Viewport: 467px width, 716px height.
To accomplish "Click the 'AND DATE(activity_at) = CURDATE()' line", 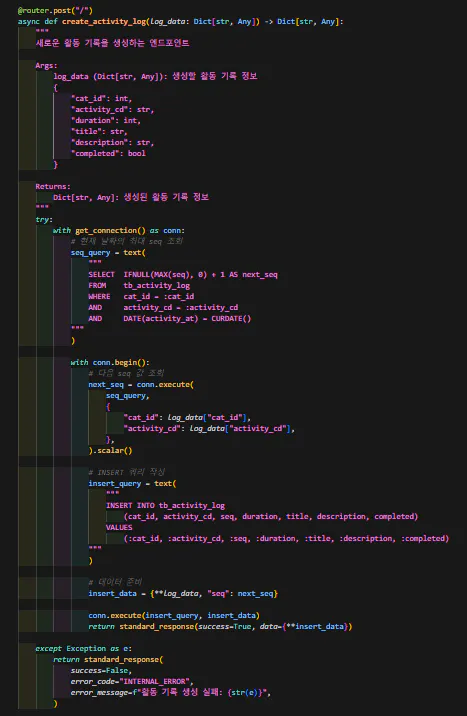I will tap(170, 318).
